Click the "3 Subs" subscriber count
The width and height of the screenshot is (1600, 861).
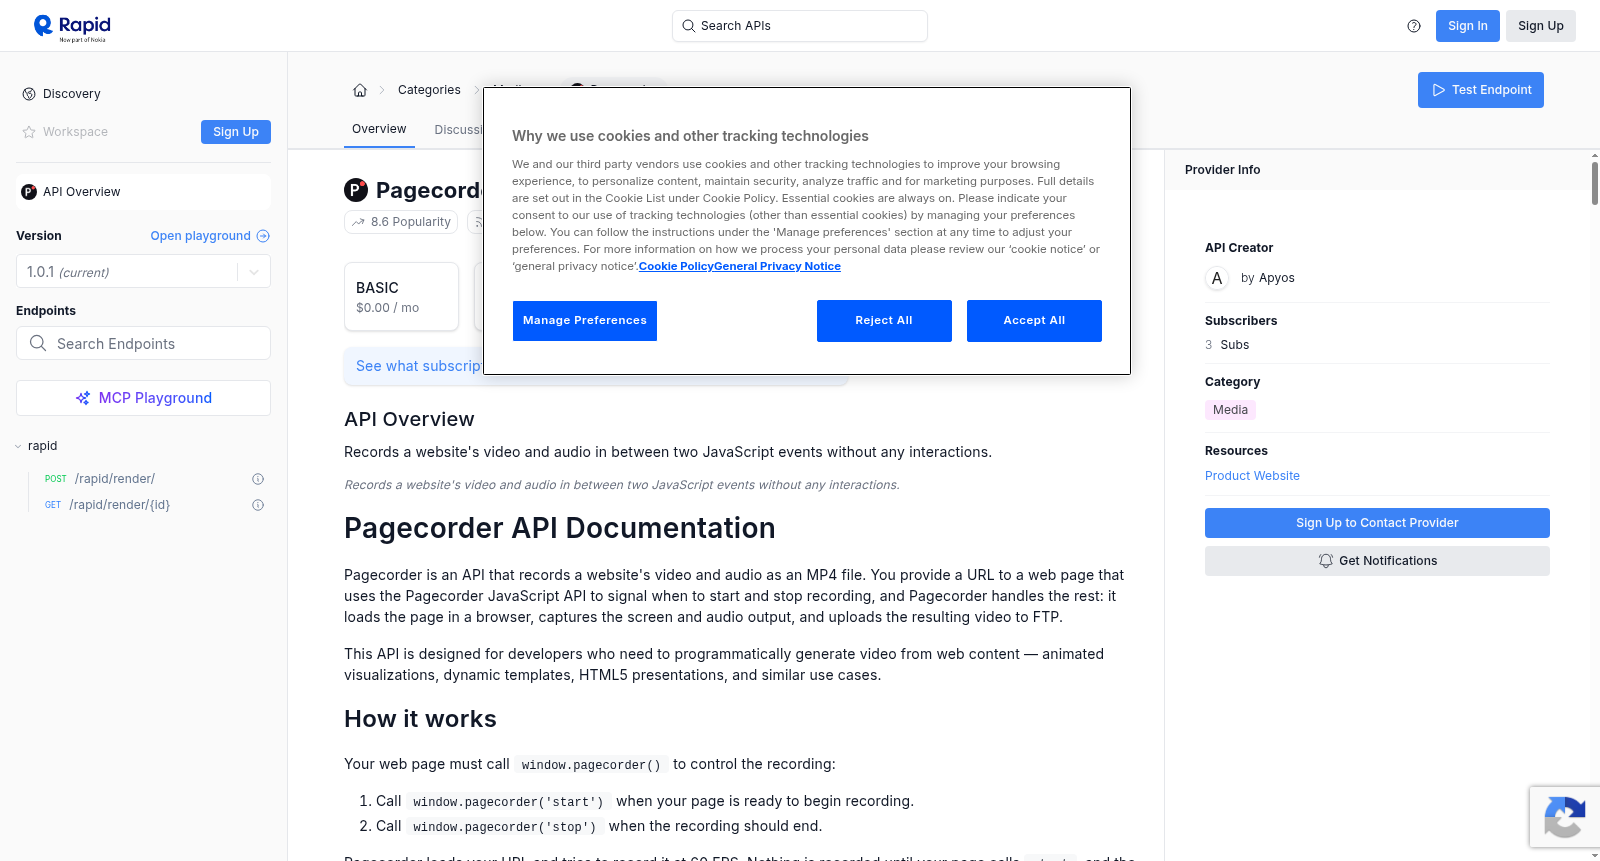click(1227, 345)
